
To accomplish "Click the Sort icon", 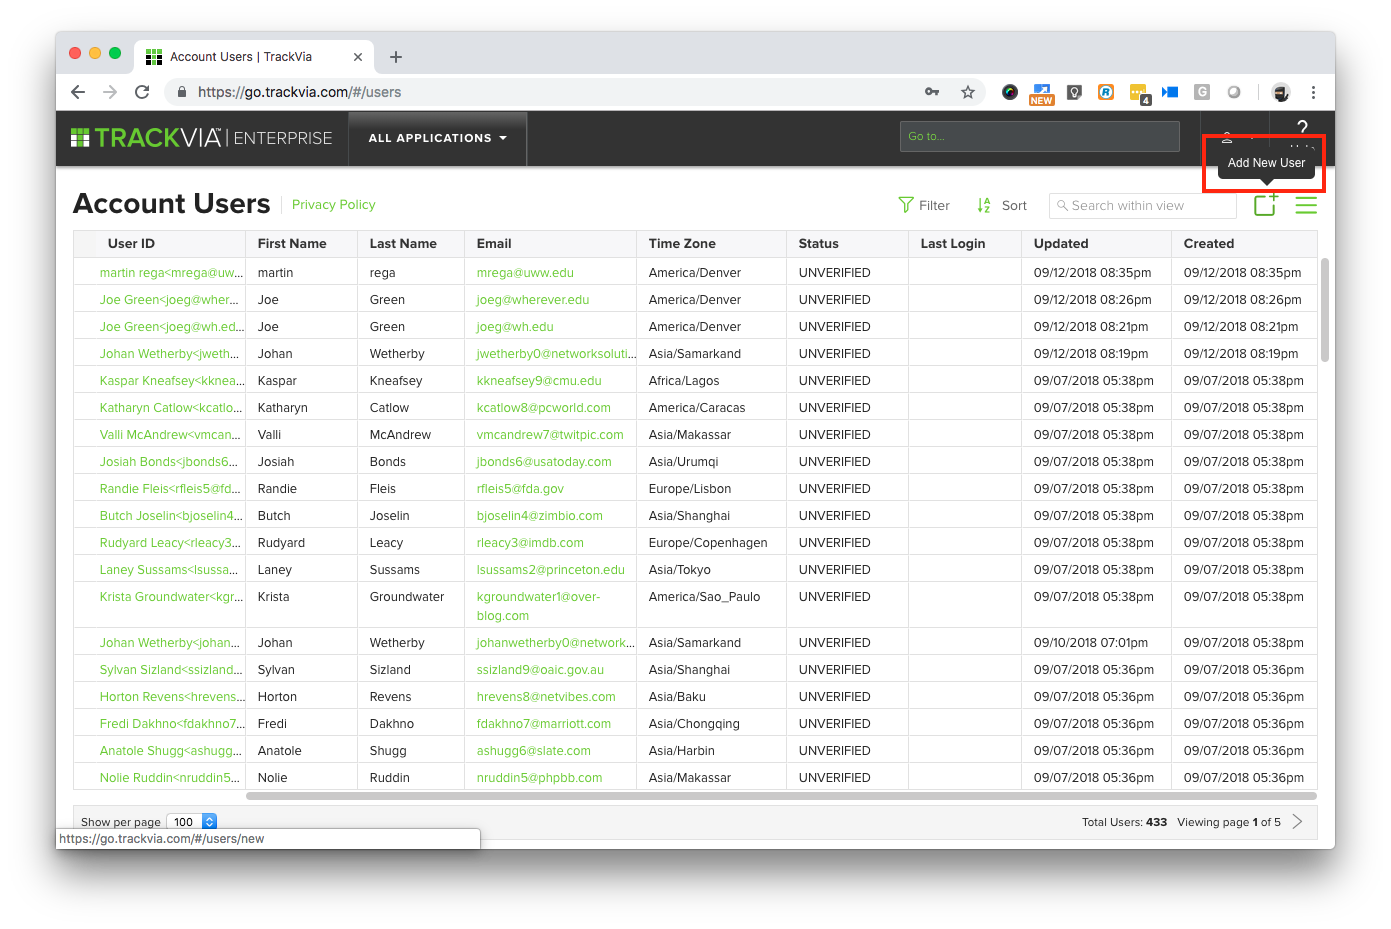I will [984, 205].
